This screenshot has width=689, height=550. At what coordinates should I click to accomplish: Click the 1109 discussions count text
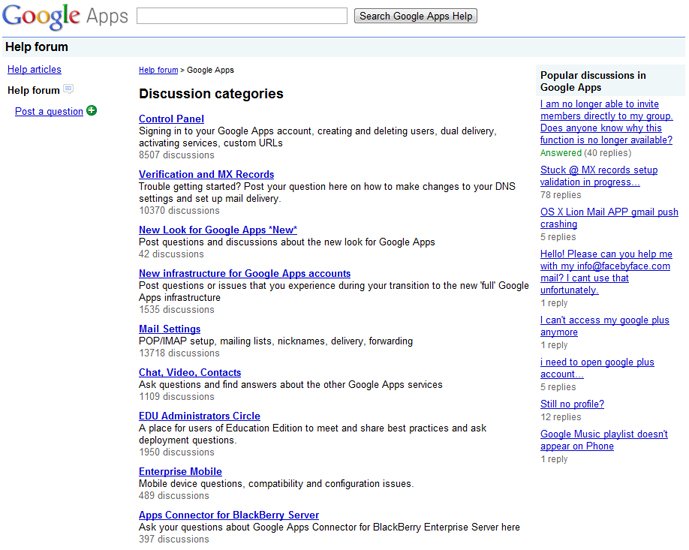[x=177, y=396]
